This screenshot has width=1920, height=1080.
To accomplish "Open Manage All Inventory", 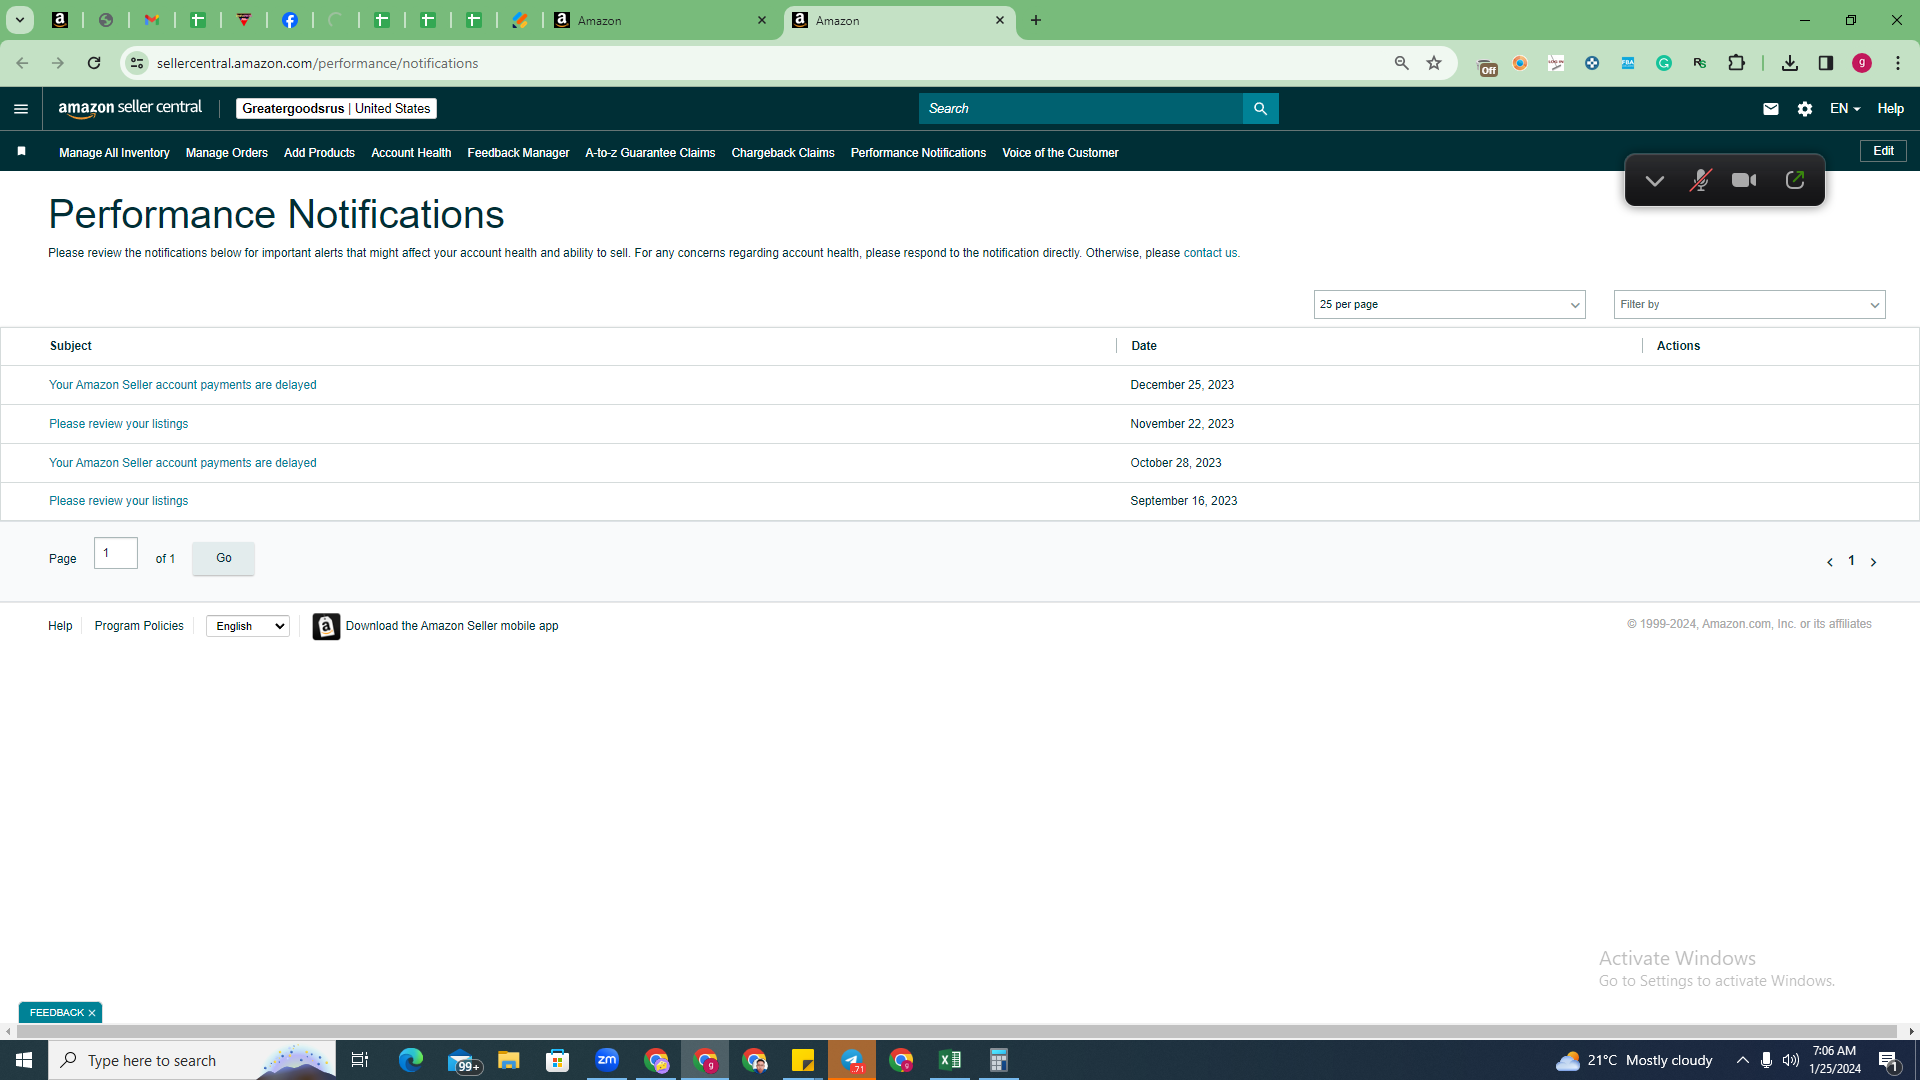I will pyautogui.click(x=114, y=153).
